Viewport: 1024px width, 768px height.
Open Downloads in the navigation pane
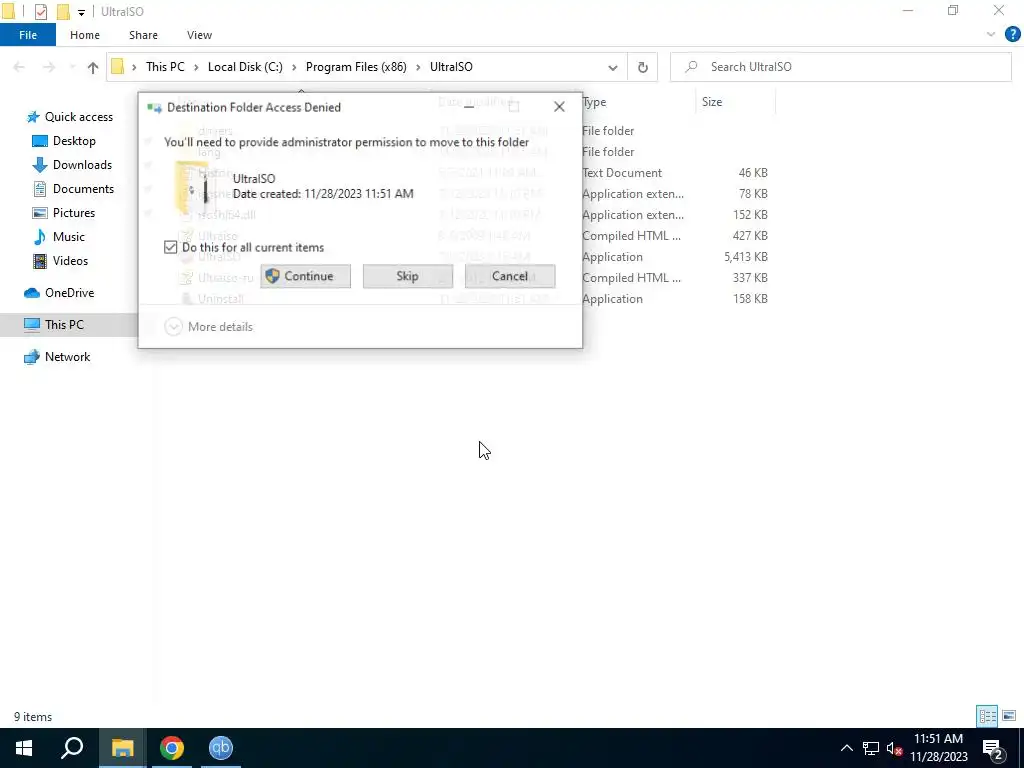(x=72, y=165)
